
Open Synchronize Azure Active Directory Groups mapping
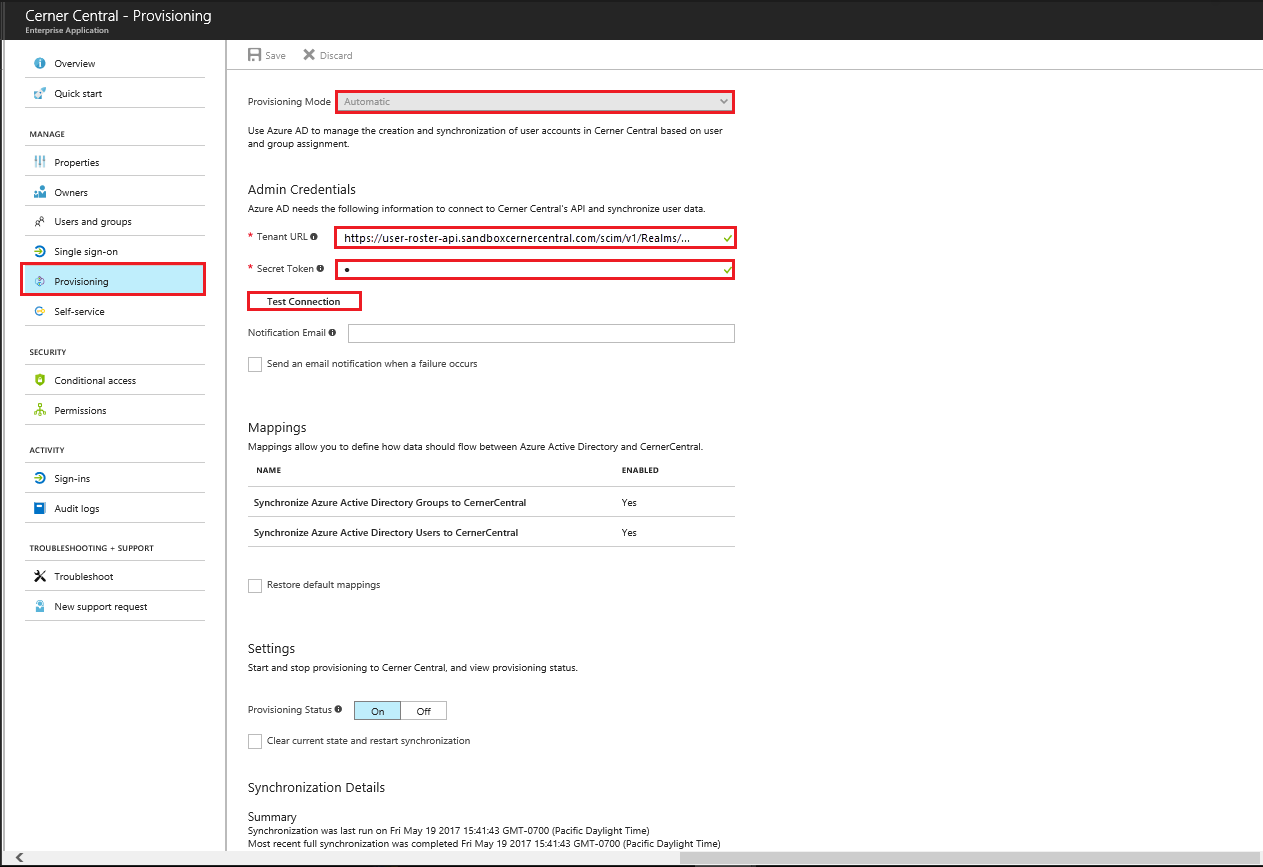point(491,502)
